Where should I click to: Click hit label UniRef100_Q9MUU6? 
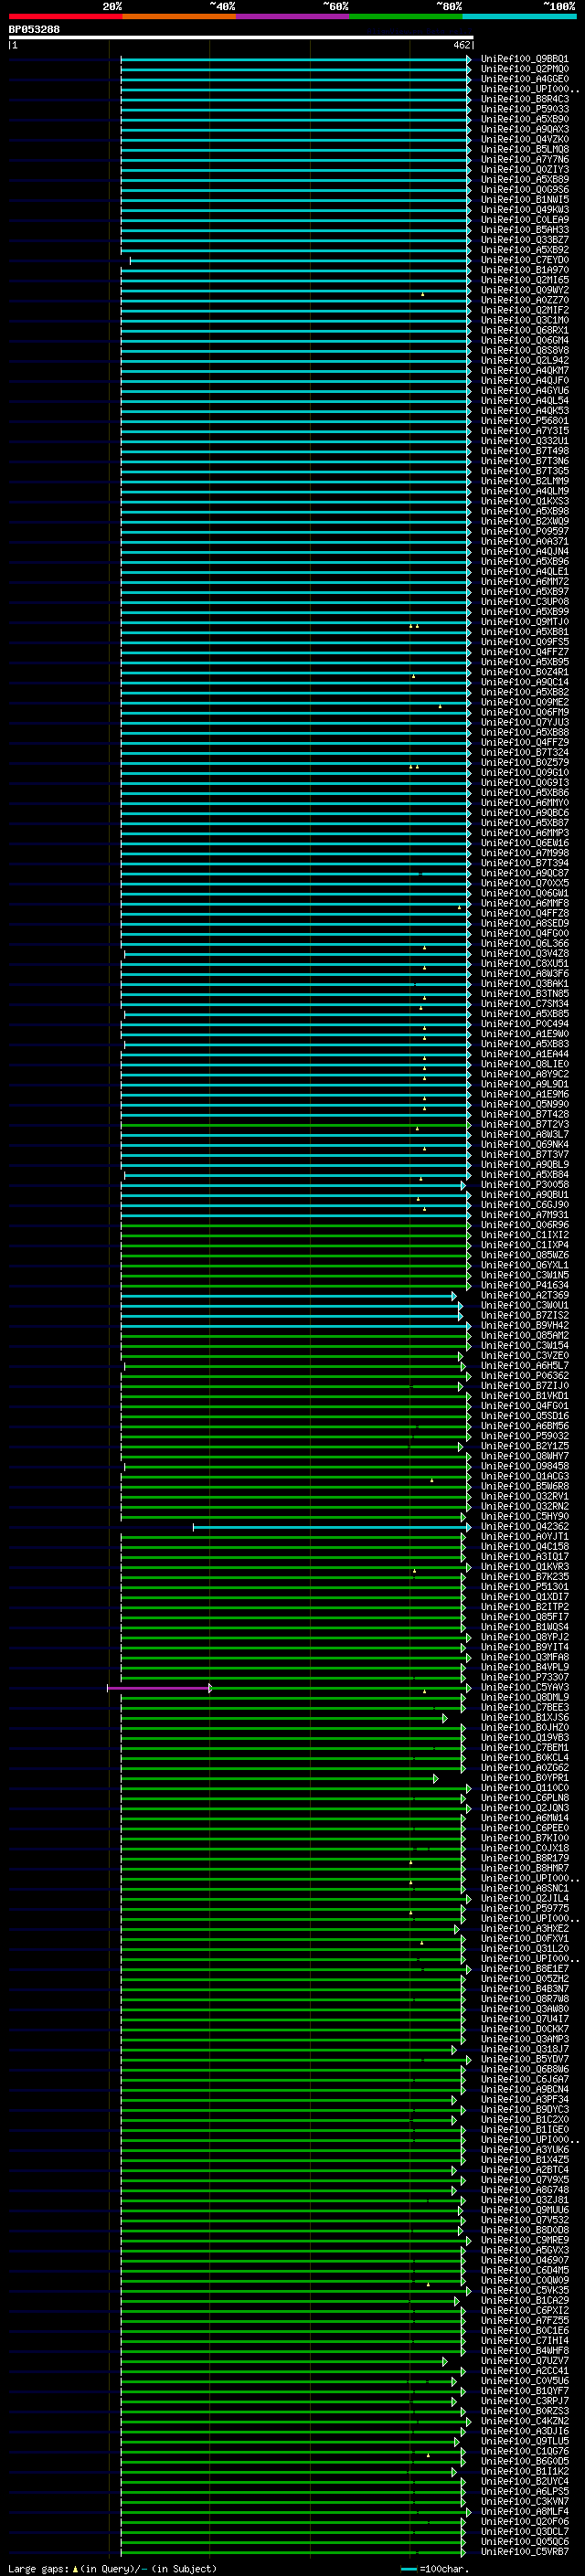pos(524,2210)
